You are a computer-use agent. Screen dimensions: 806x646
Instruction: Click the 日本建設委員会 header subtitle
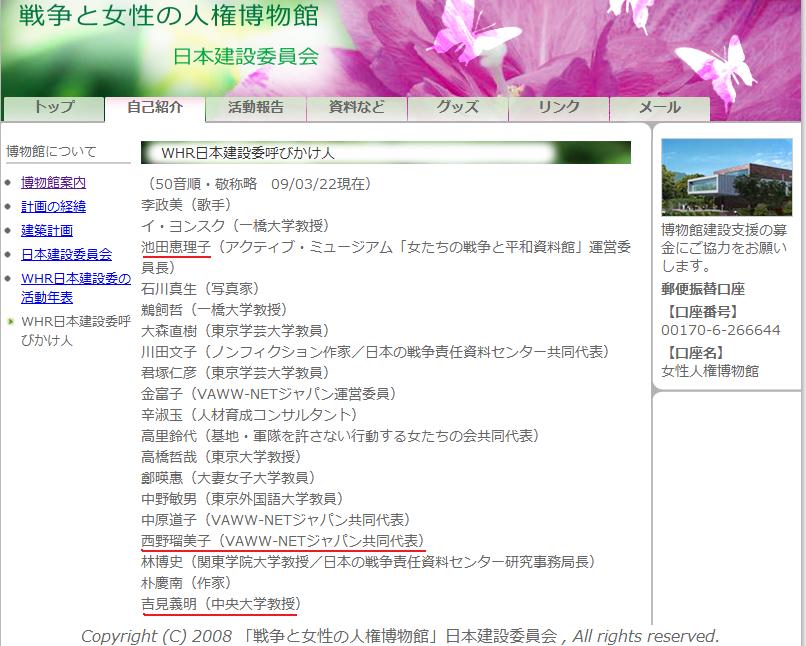[246, 57]
